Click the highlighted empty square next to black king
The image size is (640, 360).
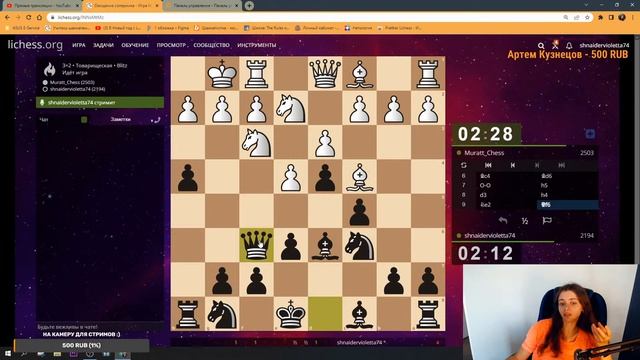tap(325, 313)
